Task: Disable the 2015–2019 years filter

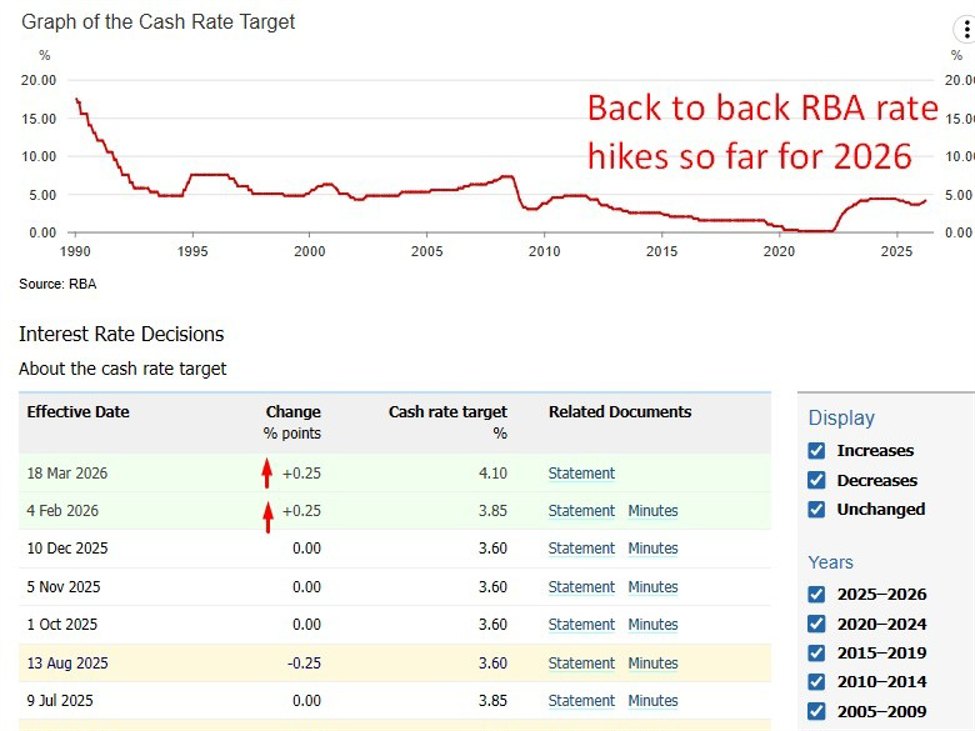Action: point(816,653)
